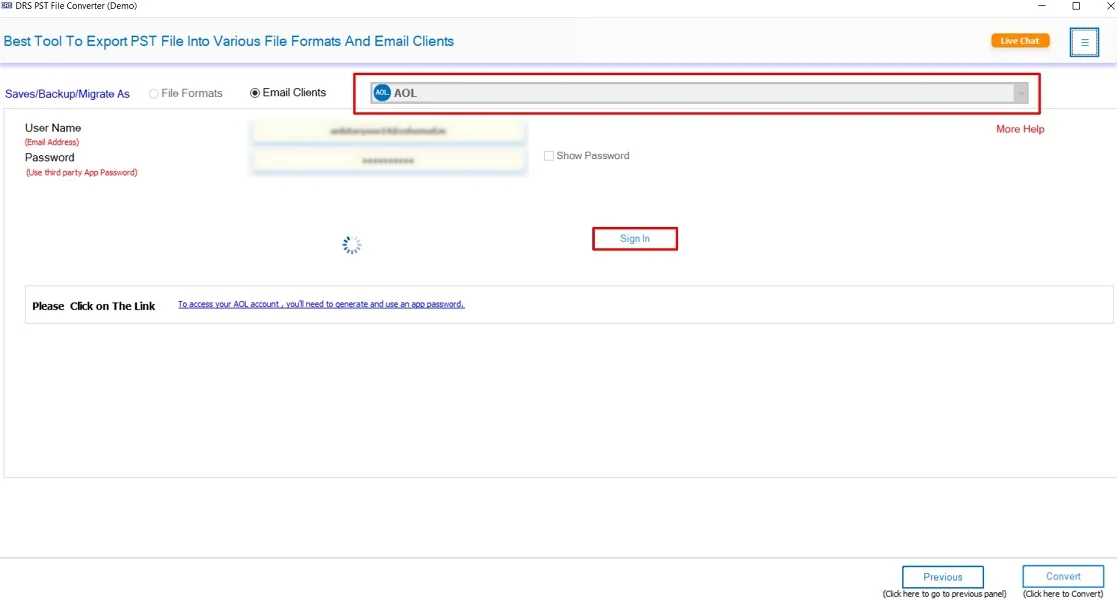This screenshot has height=600, width=1117.
Task: Open the More Help link
Action: pyautogui.click(x=1020, y=129)
